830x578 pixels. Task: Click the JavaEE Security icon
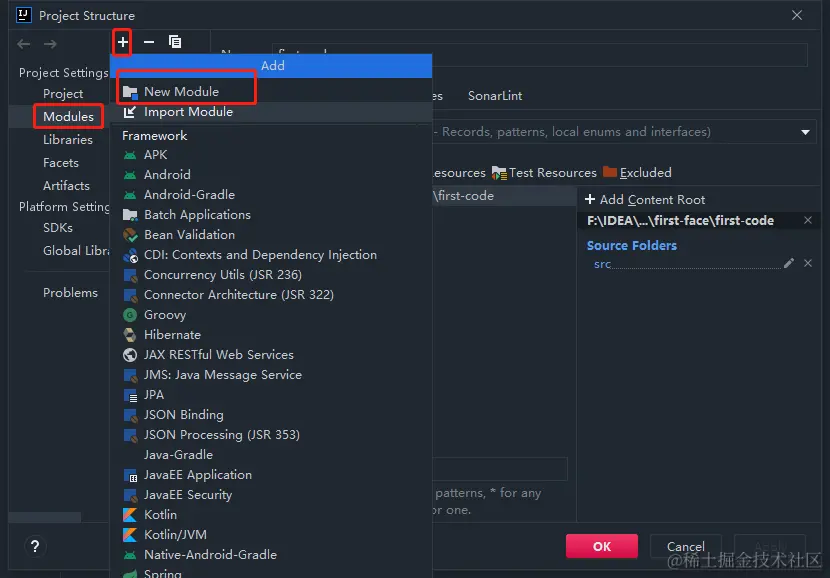coord(130,495)
